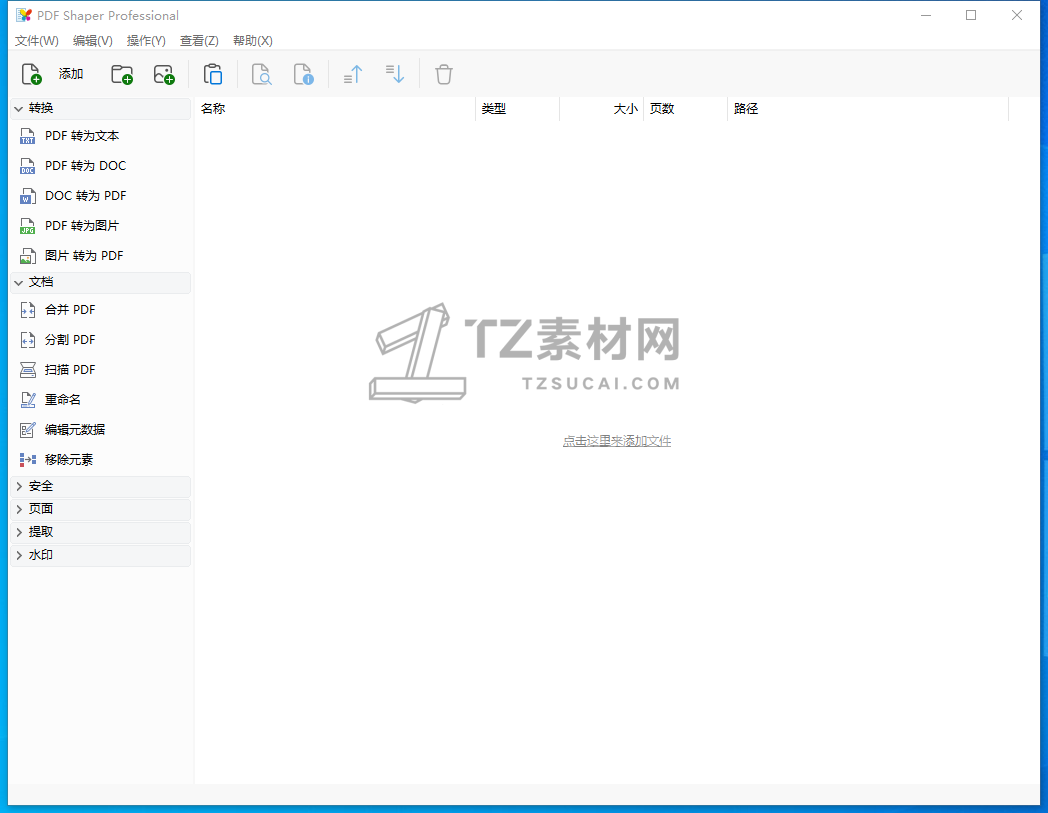Click the 点击这里来添加文件 link
This screenshot has height=813, width=1048.
click(617, 441)
